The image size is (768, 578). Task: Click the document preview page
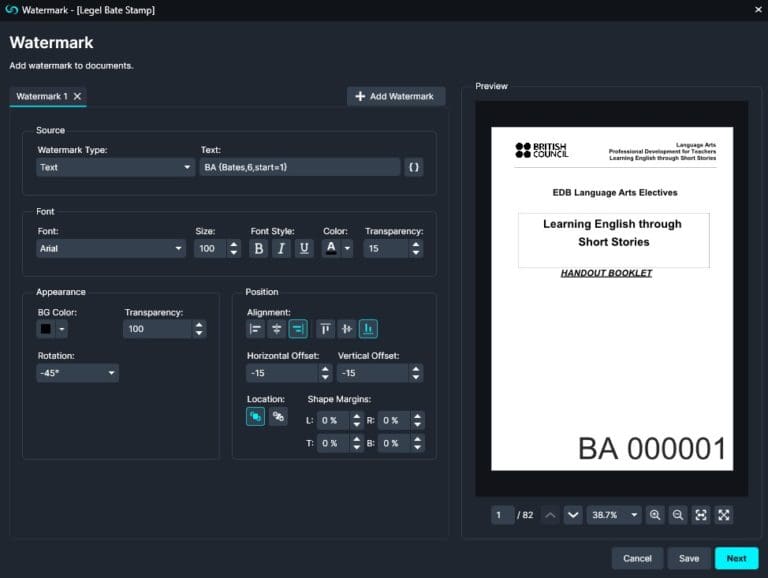click(x=612, y=299)
